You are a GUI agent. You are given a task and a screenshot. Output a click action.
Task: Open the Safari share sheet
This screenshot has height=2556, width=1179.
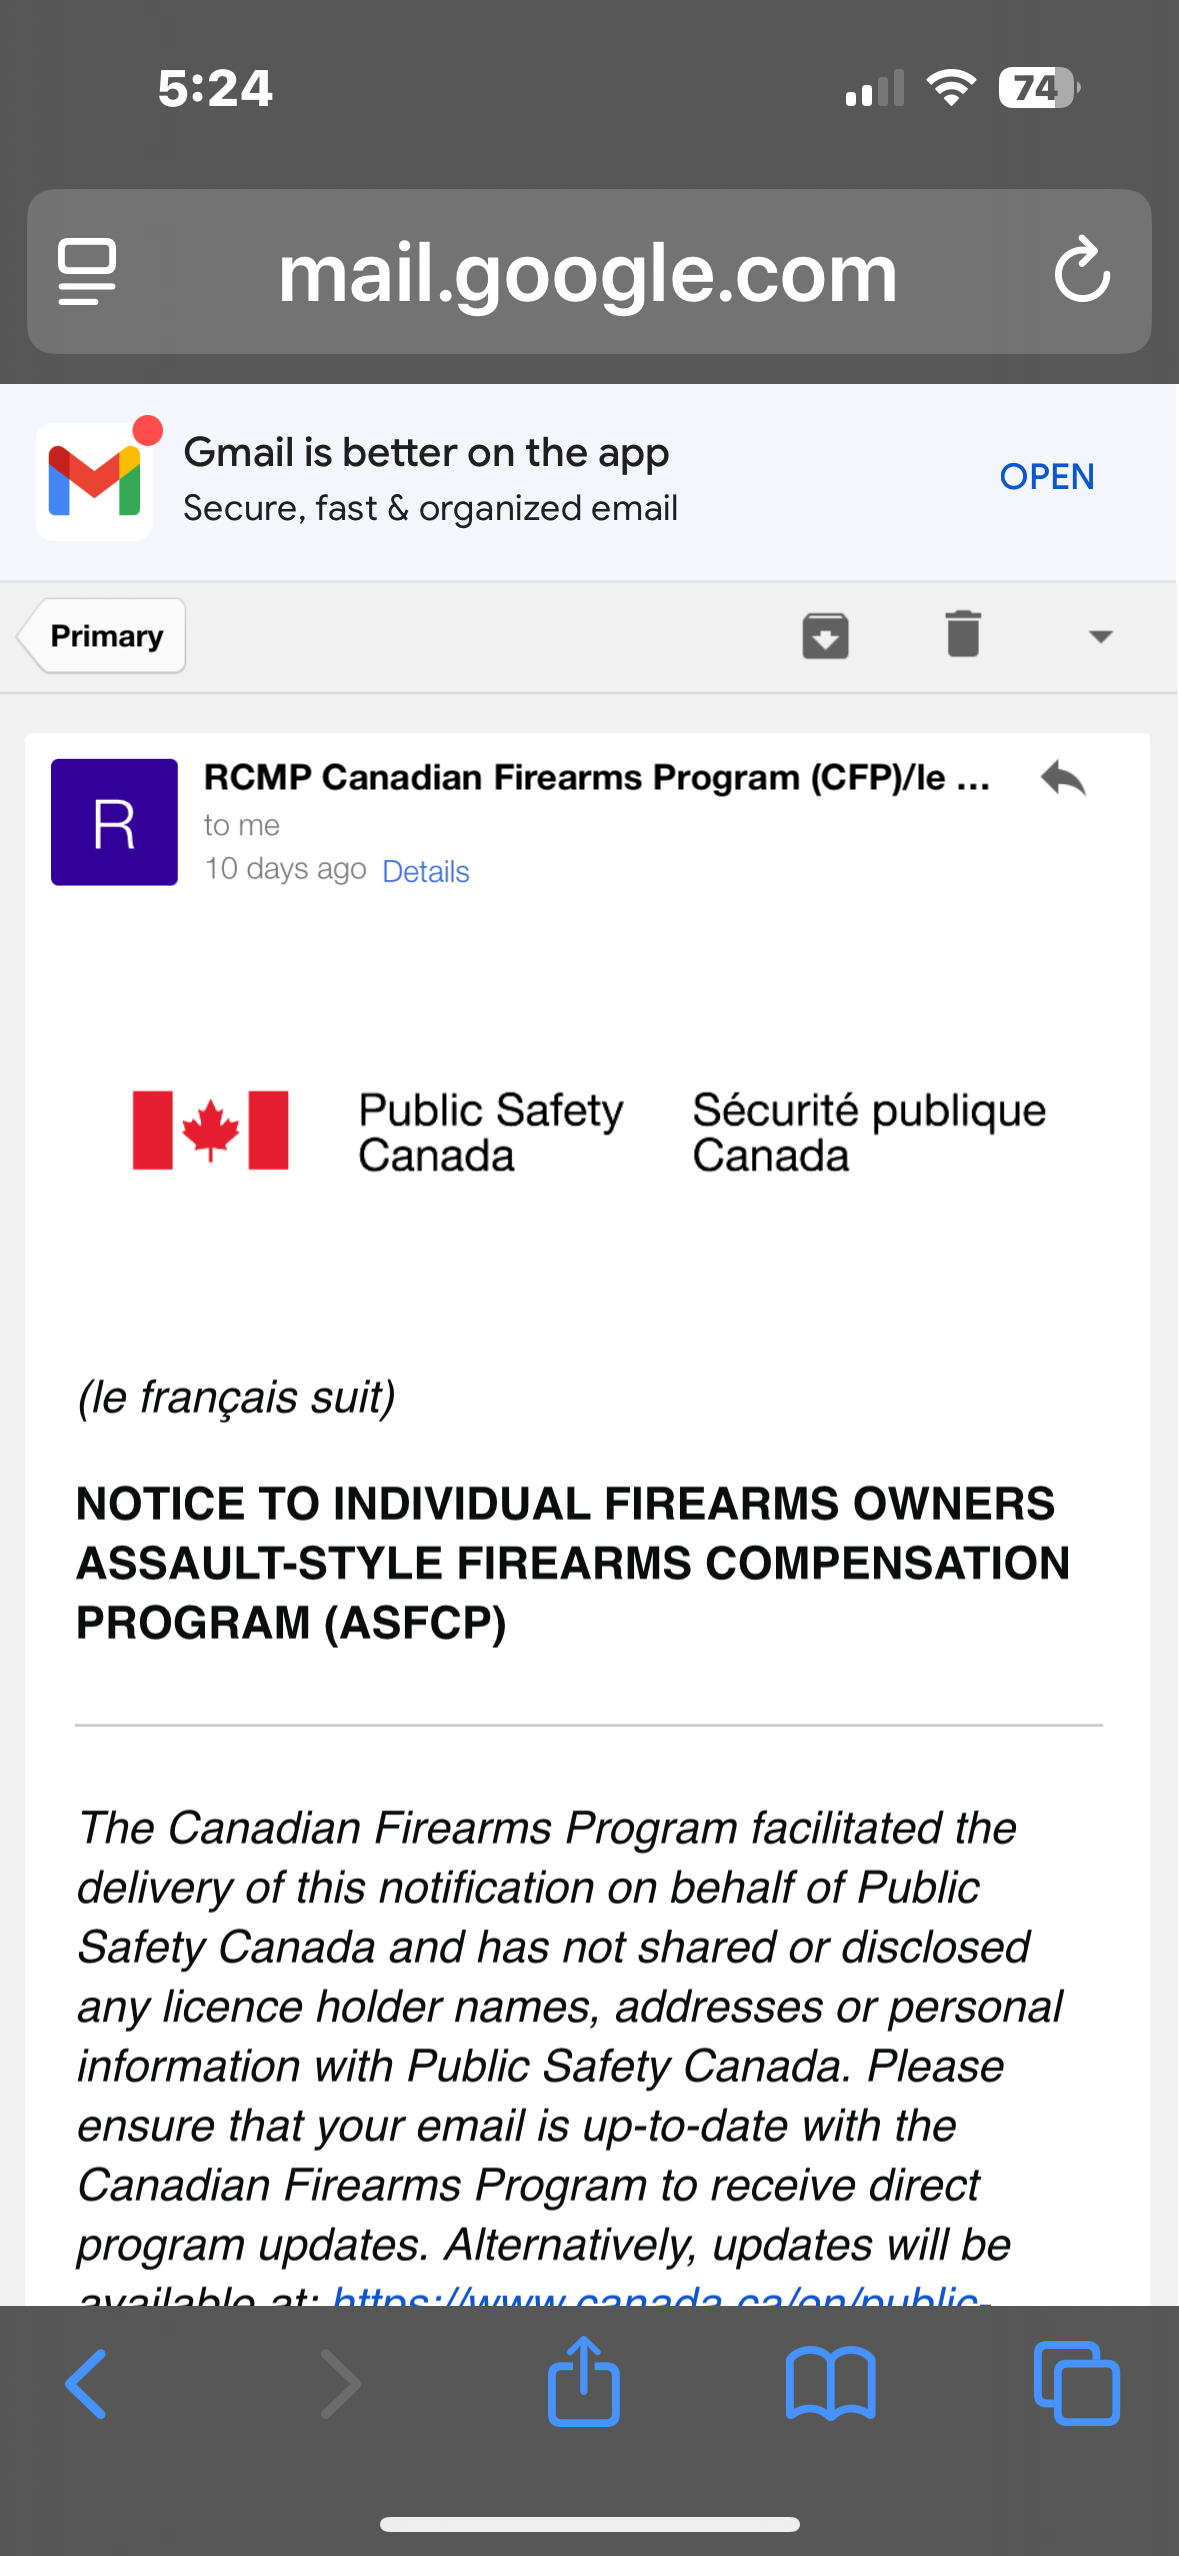tap(584, 2381)
